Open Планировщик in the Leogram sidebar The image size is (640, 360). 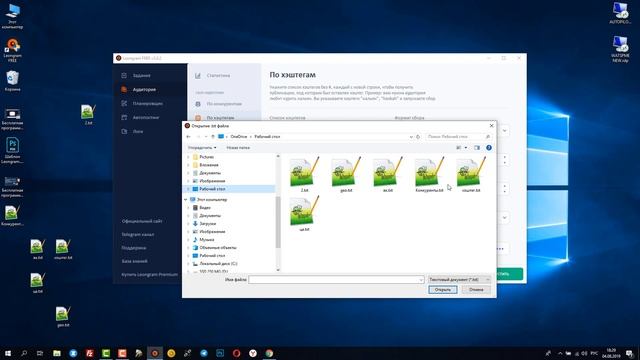pyautogui.click(x=147, y=103)
